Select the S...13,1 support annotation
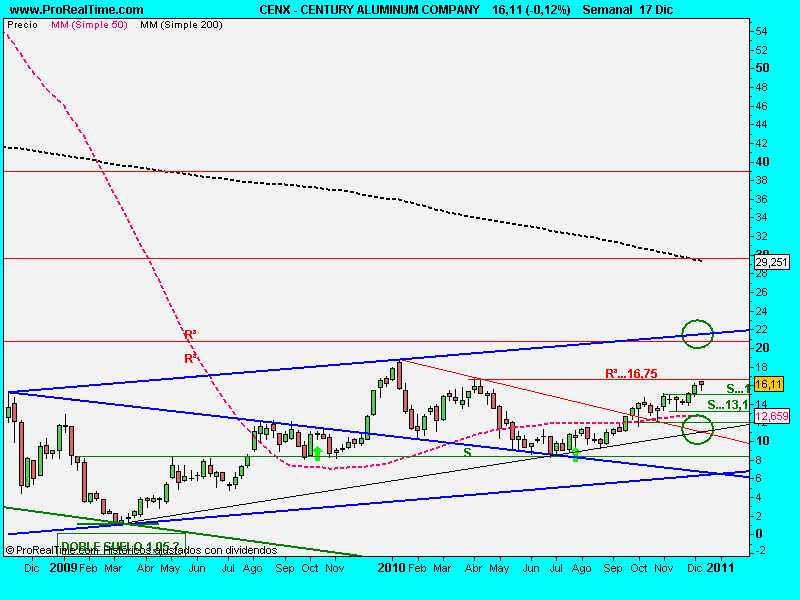This screenshot has width=800, height=600. coord(728,405)
